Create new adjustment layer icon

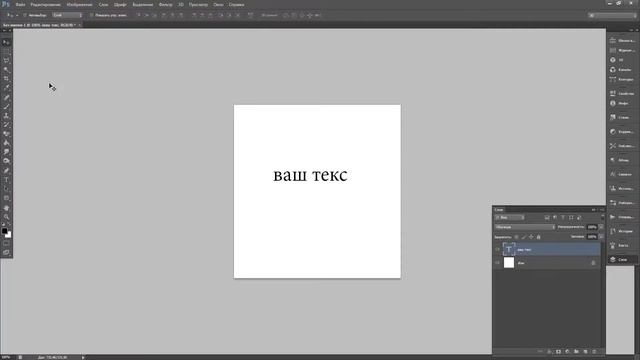[x=567, y=351]
